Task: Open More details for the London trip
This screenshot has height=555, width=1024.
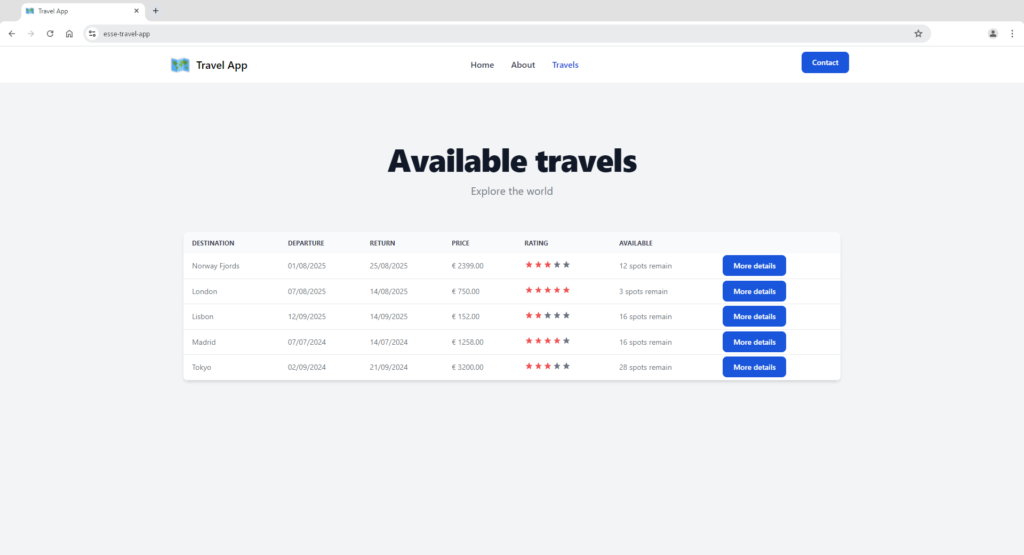Action: point(754,291)
